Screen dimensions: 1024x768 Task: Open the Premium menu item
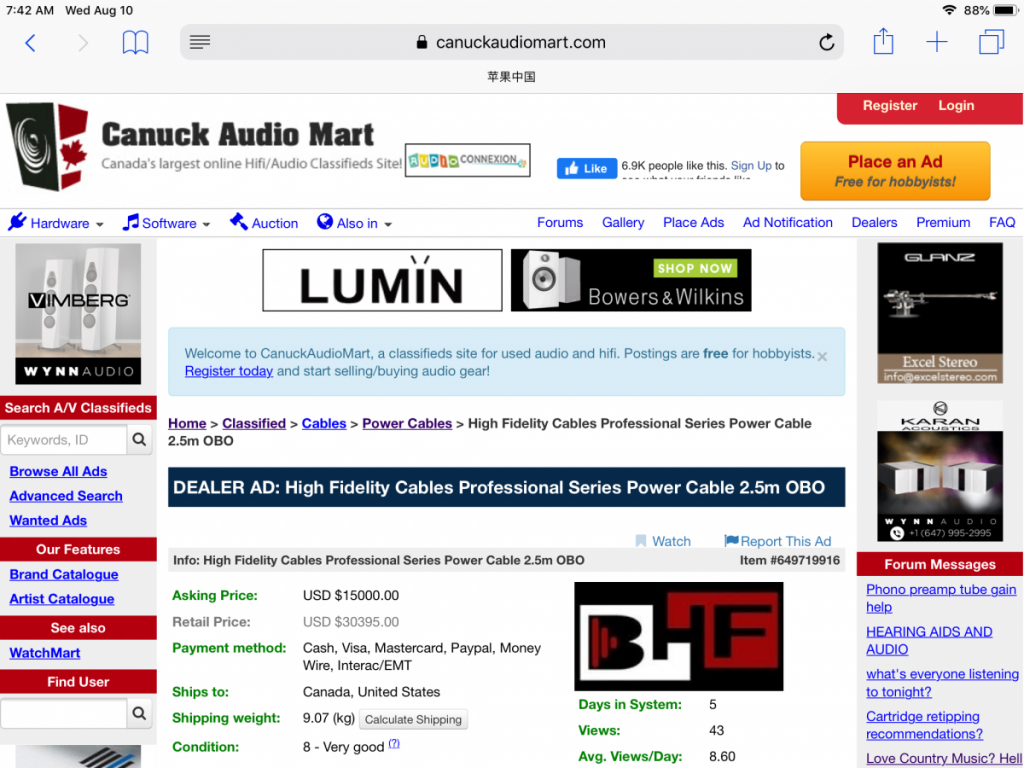click(x=943, y=223)
